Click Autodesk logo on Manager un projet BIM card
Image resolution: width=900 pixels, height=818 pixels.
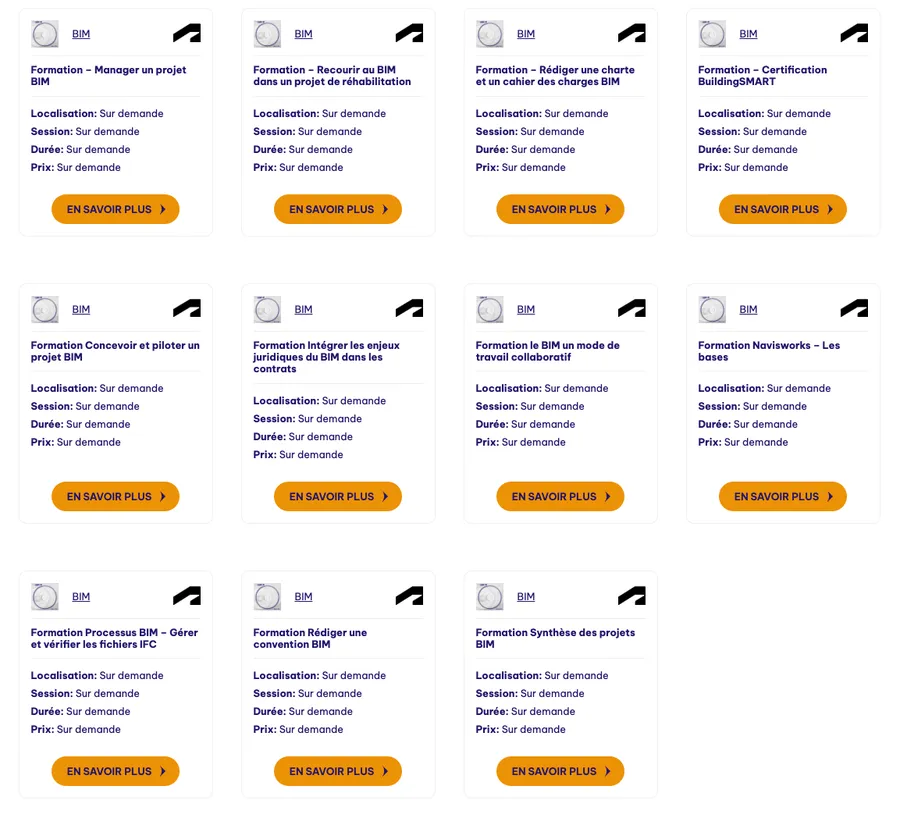(187, 34)
